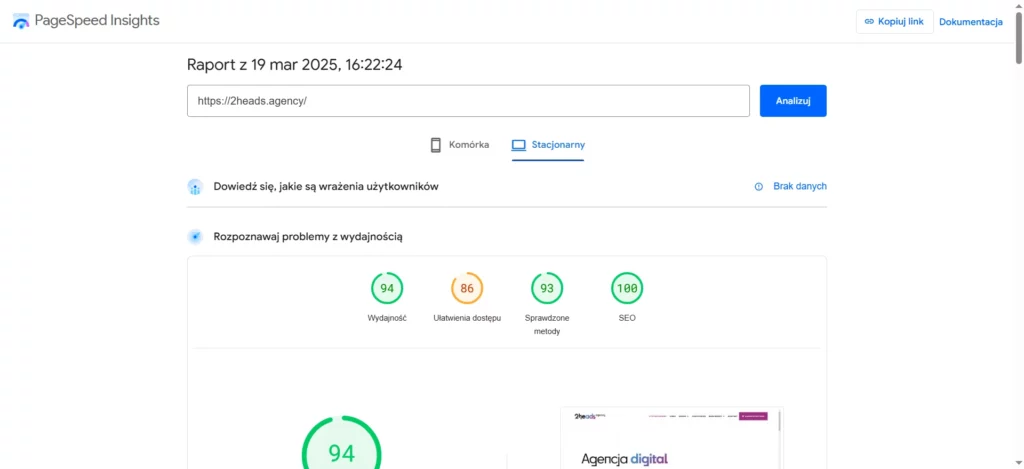
Task: Click "Rozpoznawaj problemy z wydajnością" heading
Action: (x=308, y=236)
